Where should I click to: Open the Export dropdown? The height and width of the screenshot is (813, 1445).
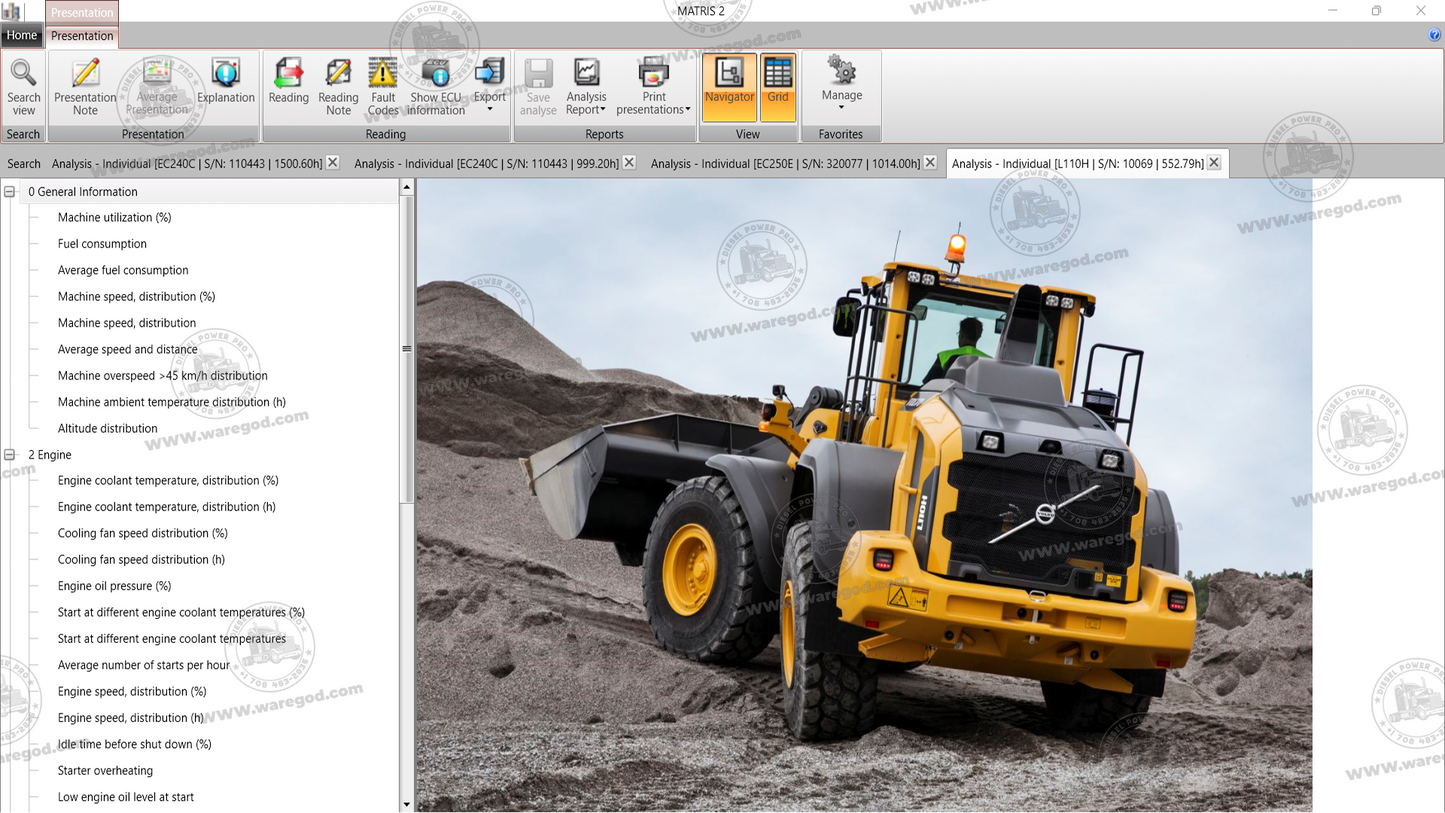click(489, 86)
